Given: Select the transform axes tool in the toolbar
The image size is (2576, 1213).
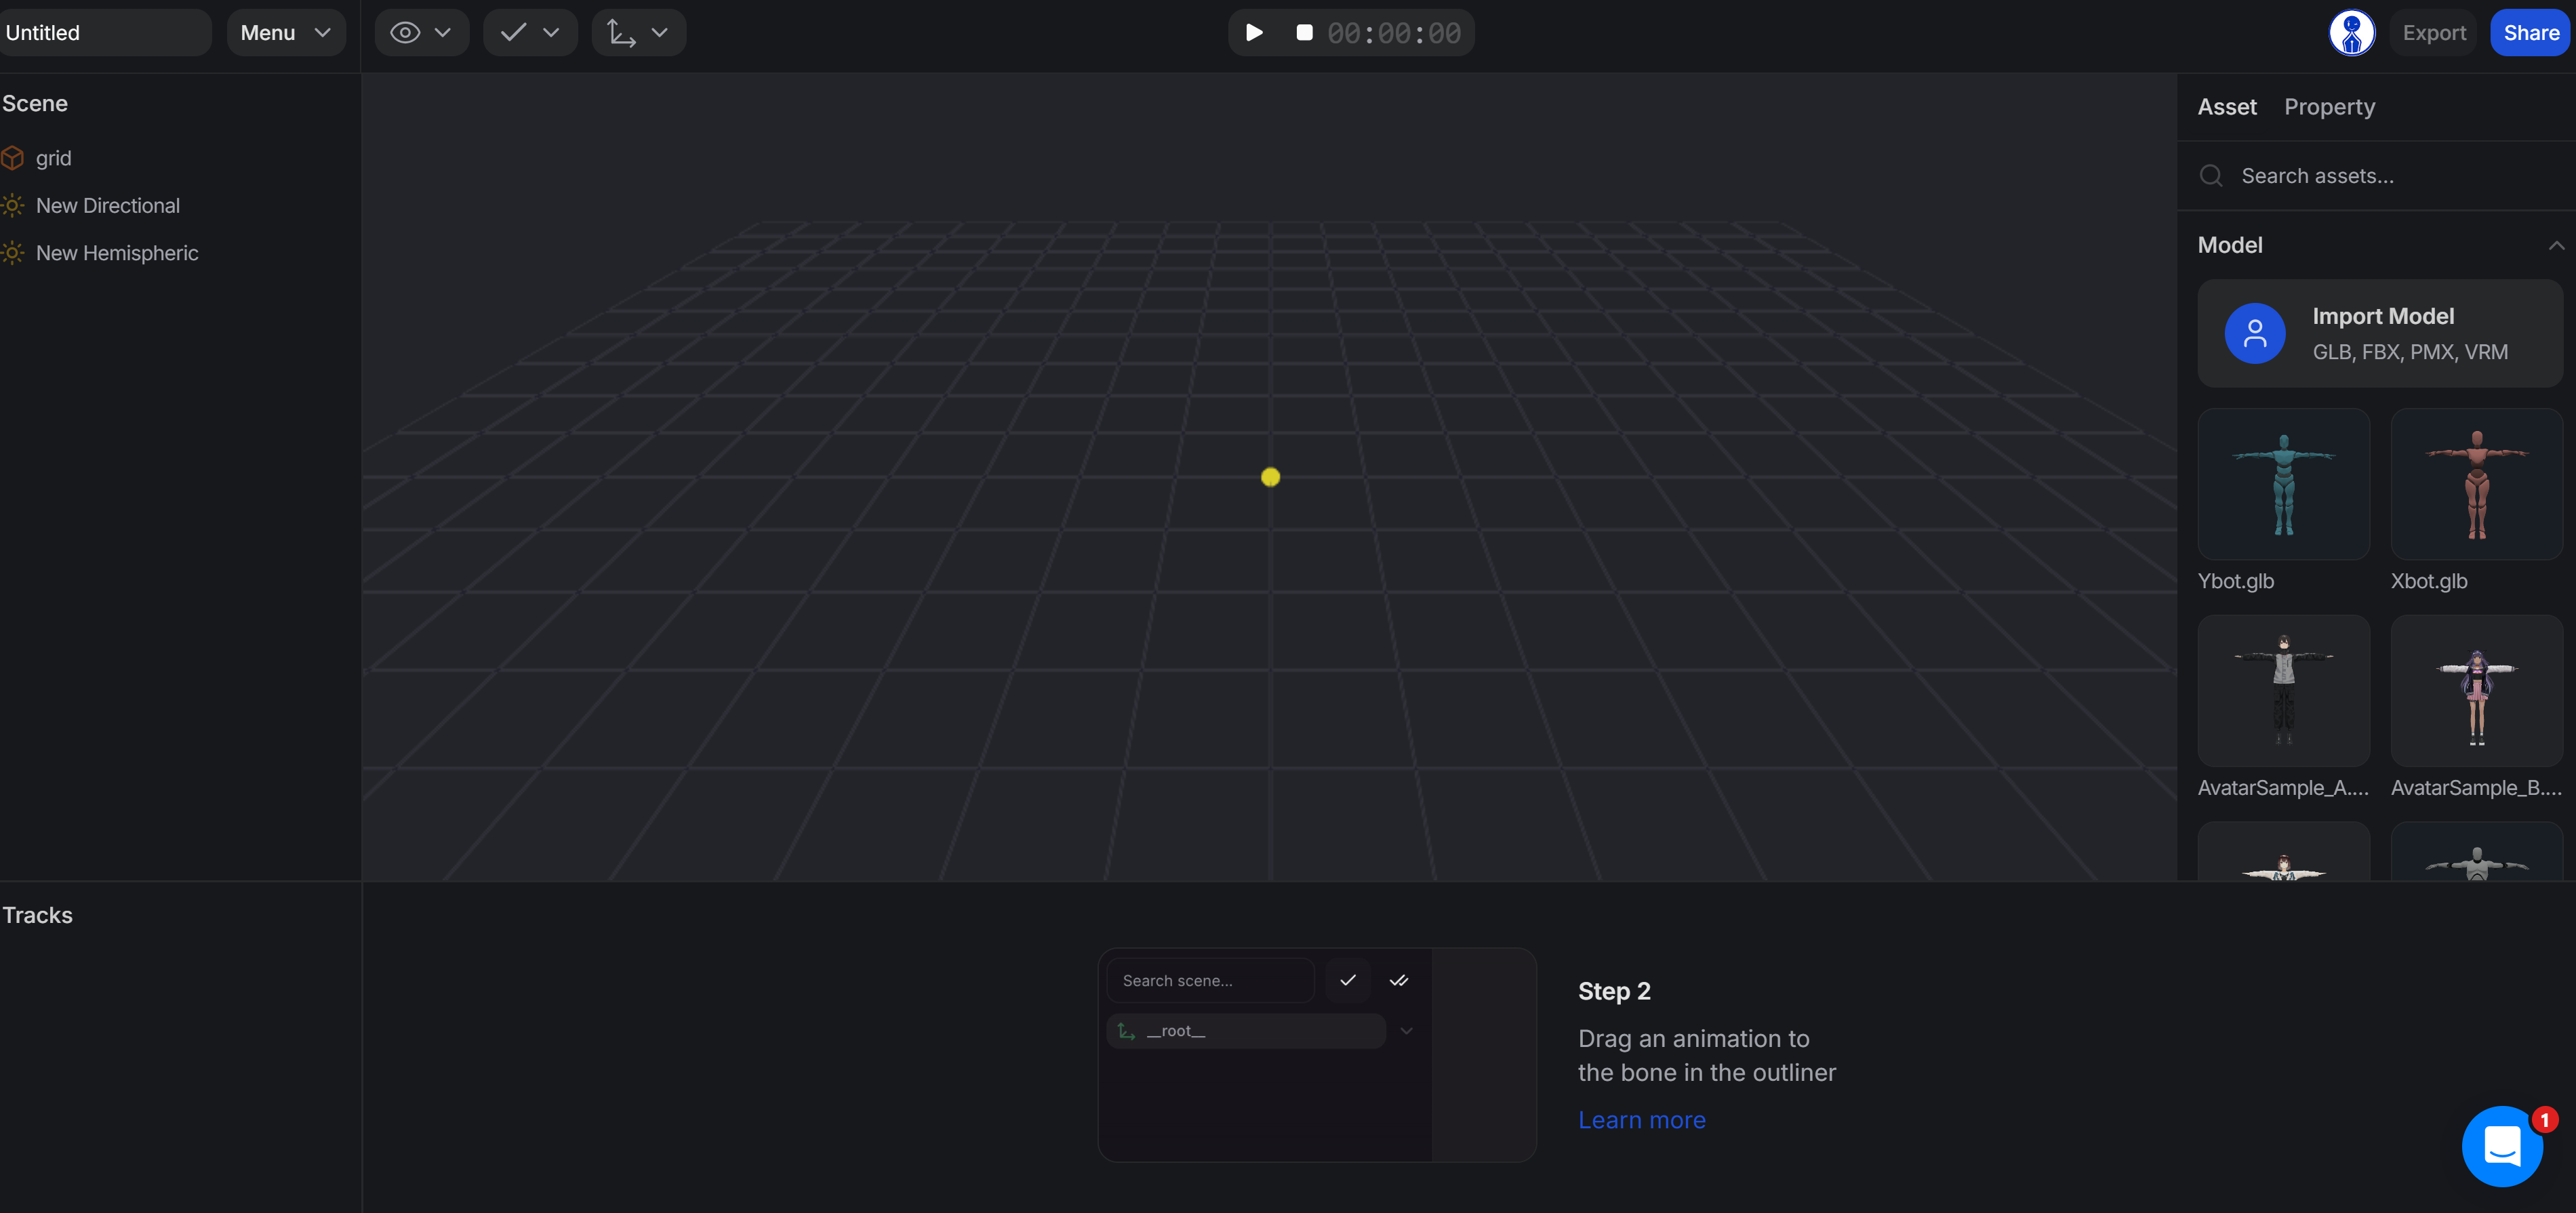Looking at the screenshot, I should click(622, 32).
